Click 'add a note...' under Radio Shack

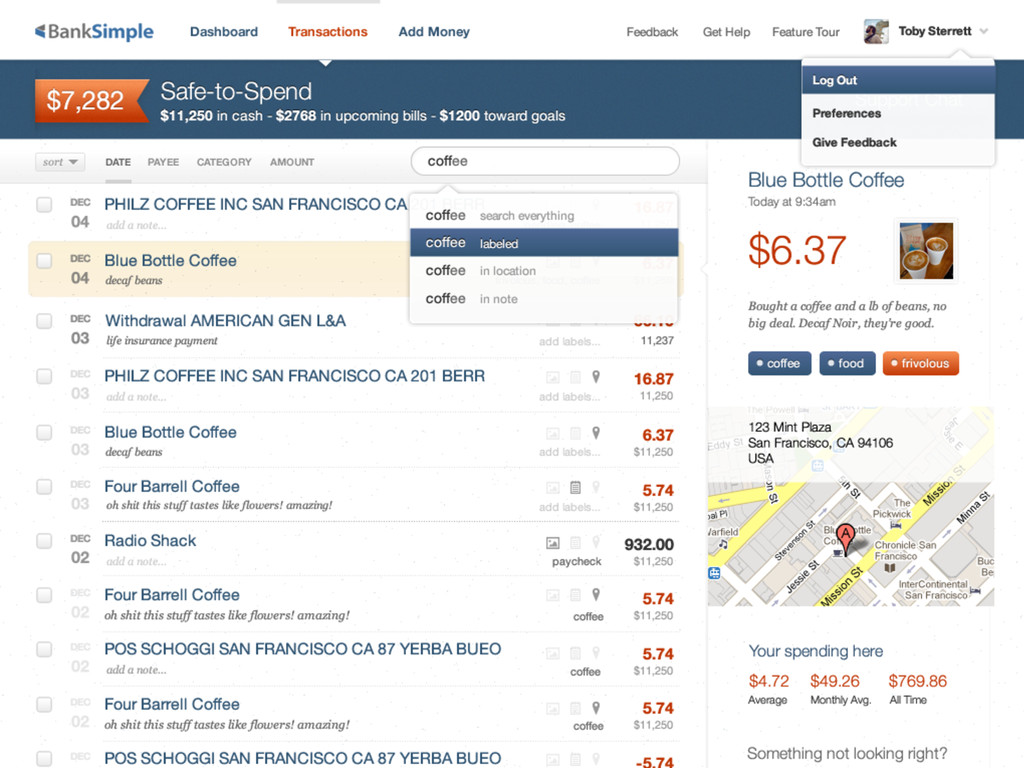coord(136,561)
